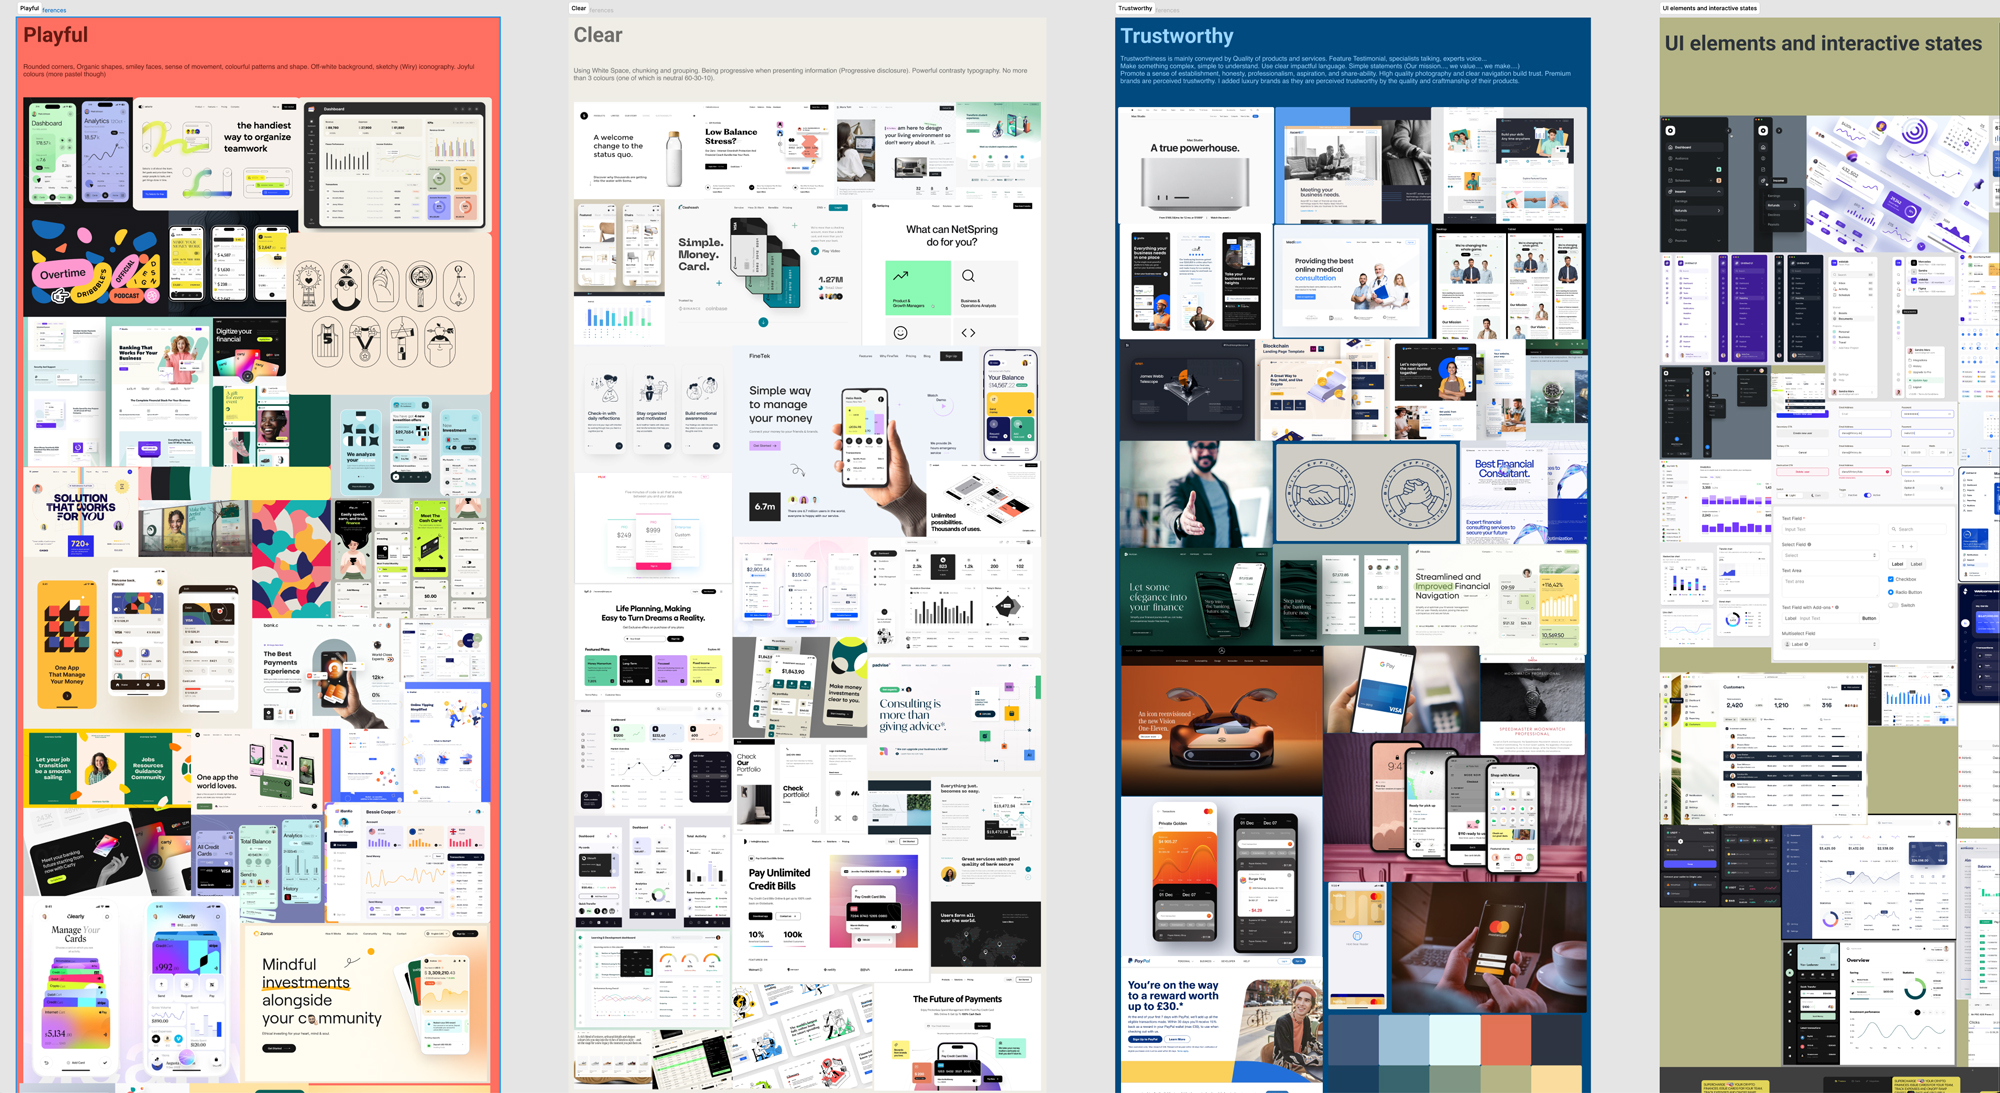Click the Mercedes star logo above the orange car

[x=1222, y=651]
